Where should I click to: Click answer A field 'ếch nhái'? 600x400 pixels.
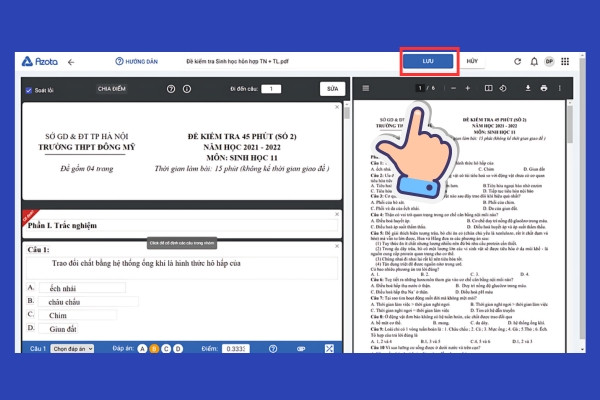point(82,288)
